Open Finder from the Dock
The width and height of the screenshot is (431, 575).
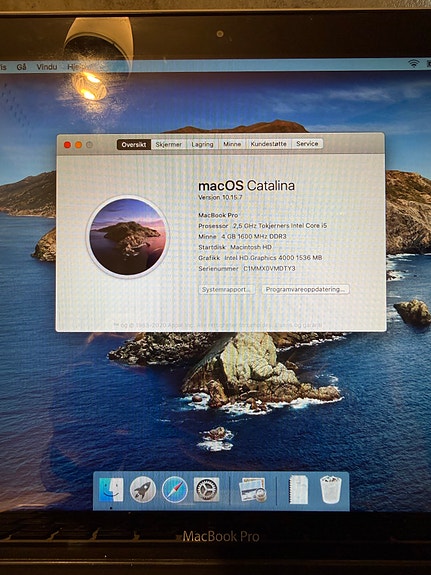pos(111,490)
